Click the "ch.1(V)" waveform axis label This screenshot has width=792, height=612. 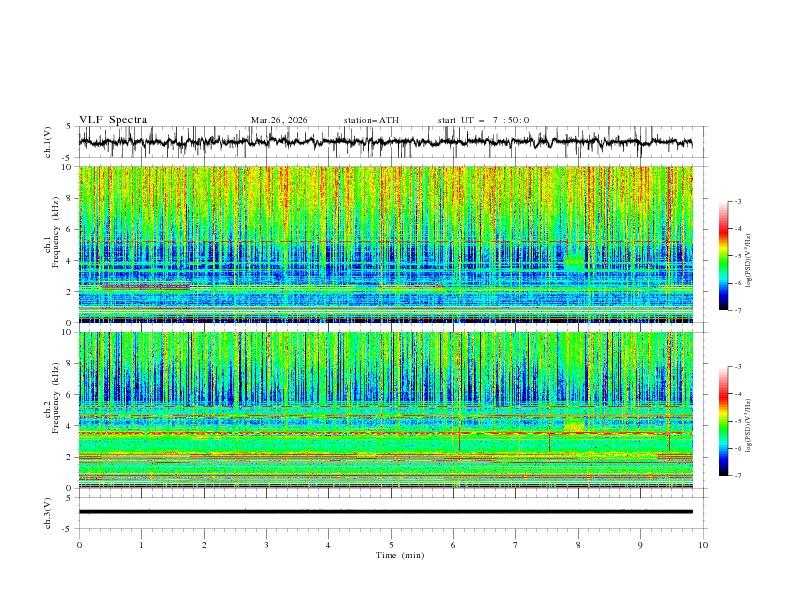[x=48, y=142]
